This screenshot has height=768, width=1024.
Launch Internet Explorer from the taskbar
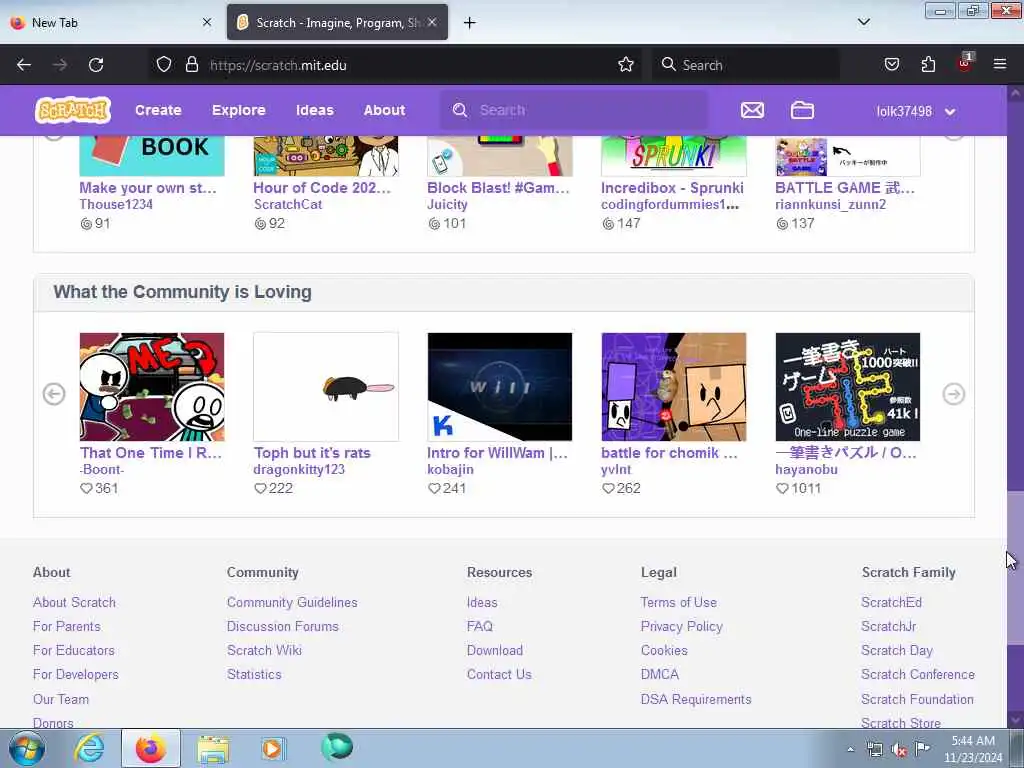coord(89,748)
